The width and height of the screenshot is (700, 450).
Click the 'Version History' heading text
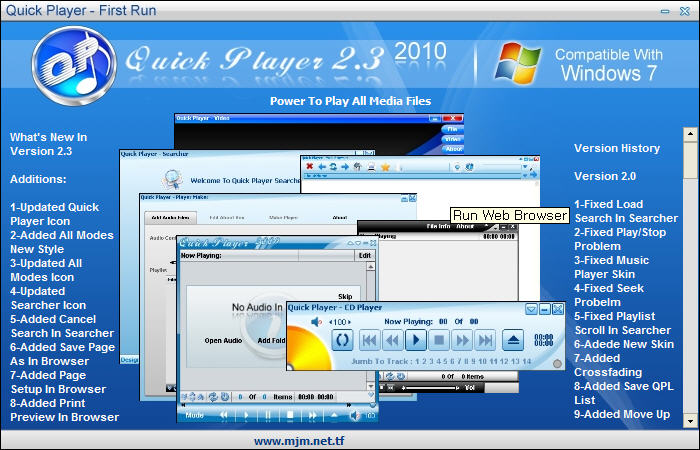[617, 148]
